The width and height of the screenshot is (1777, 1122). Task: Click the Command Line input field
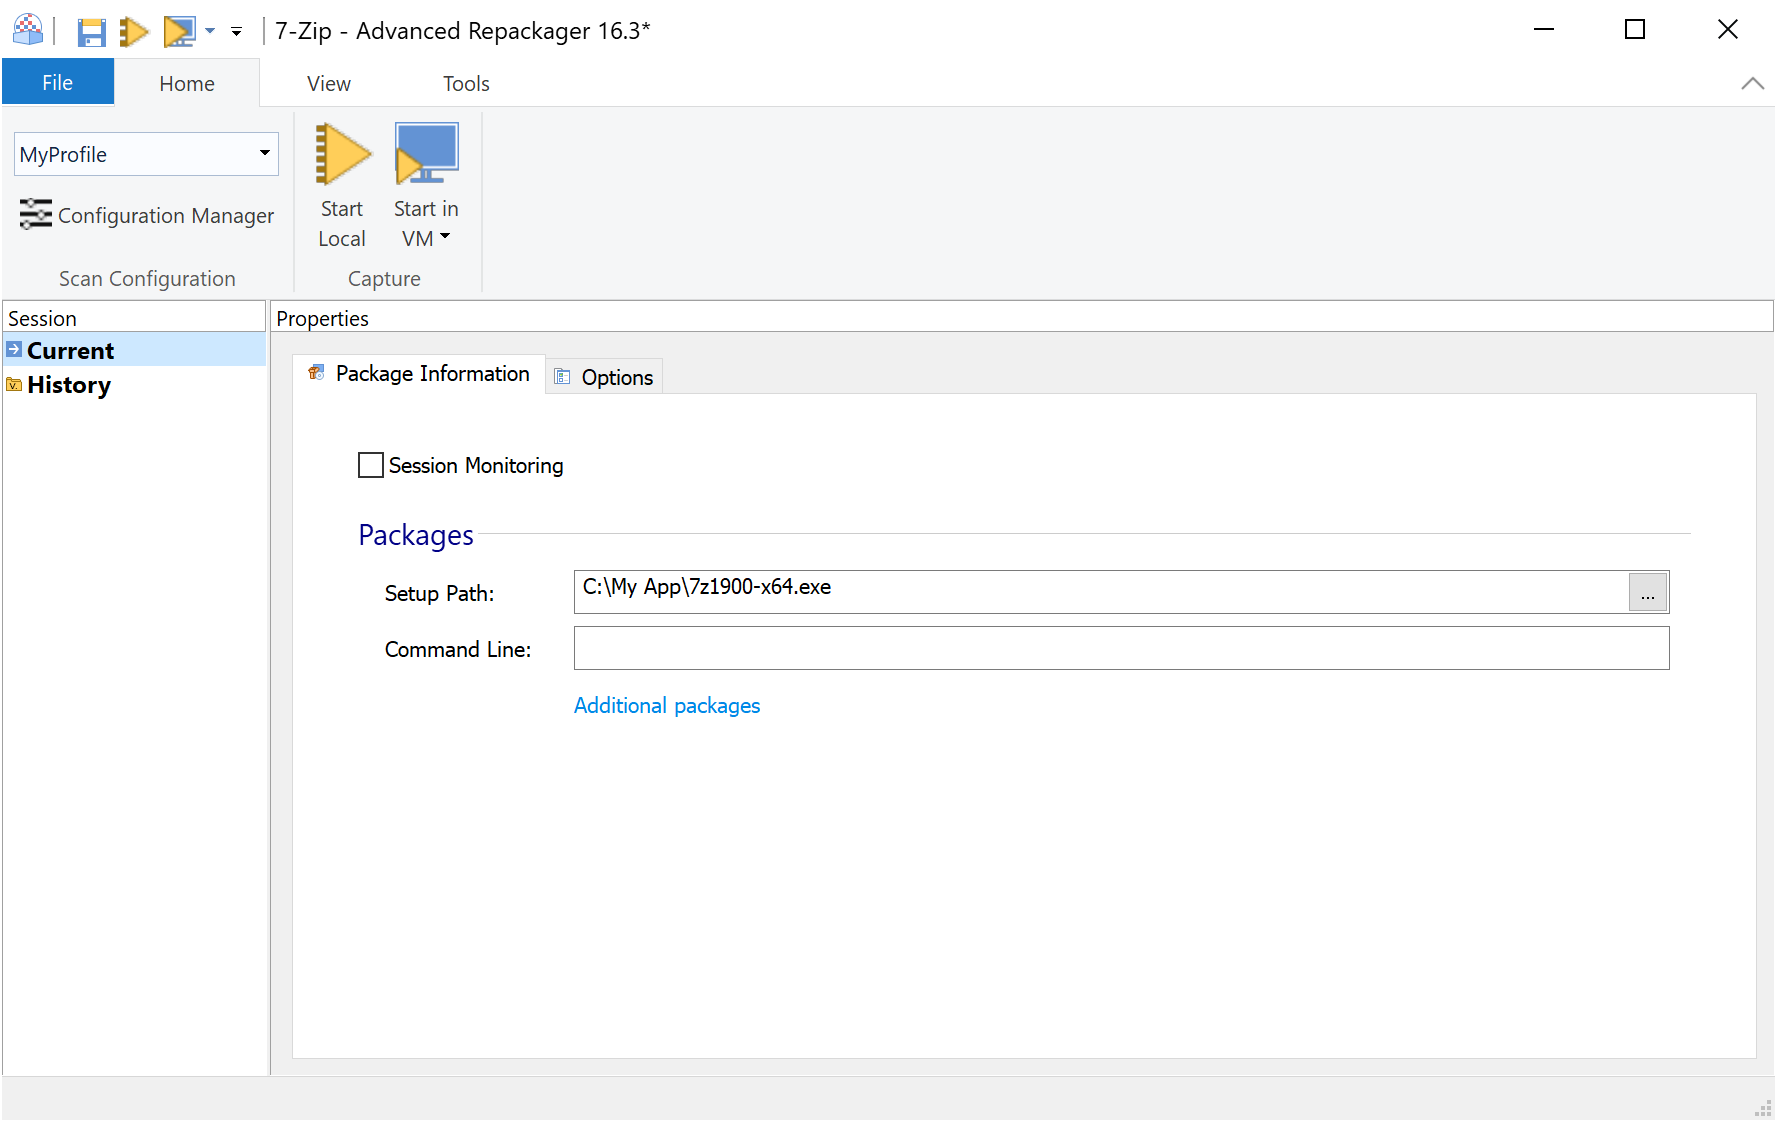1121,648
